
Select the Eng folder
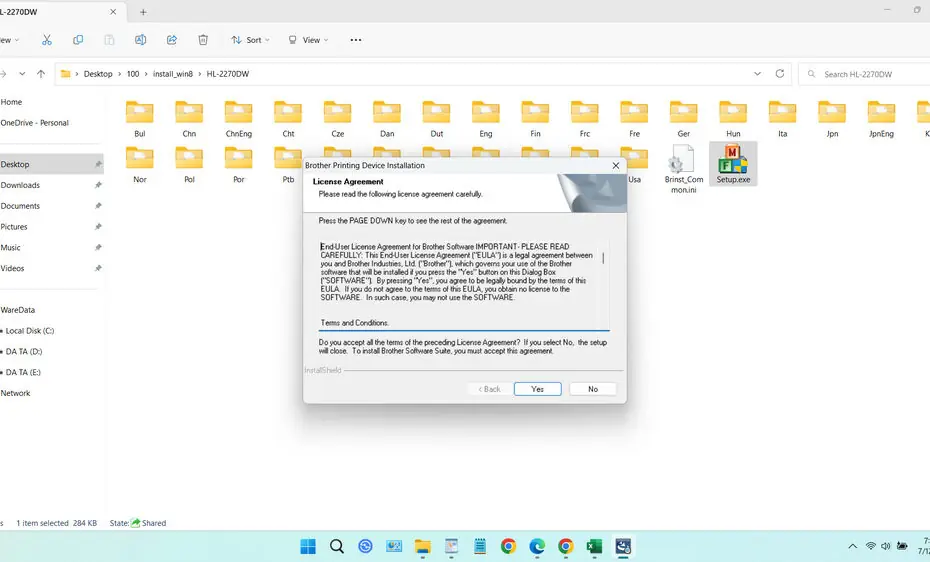486,119
